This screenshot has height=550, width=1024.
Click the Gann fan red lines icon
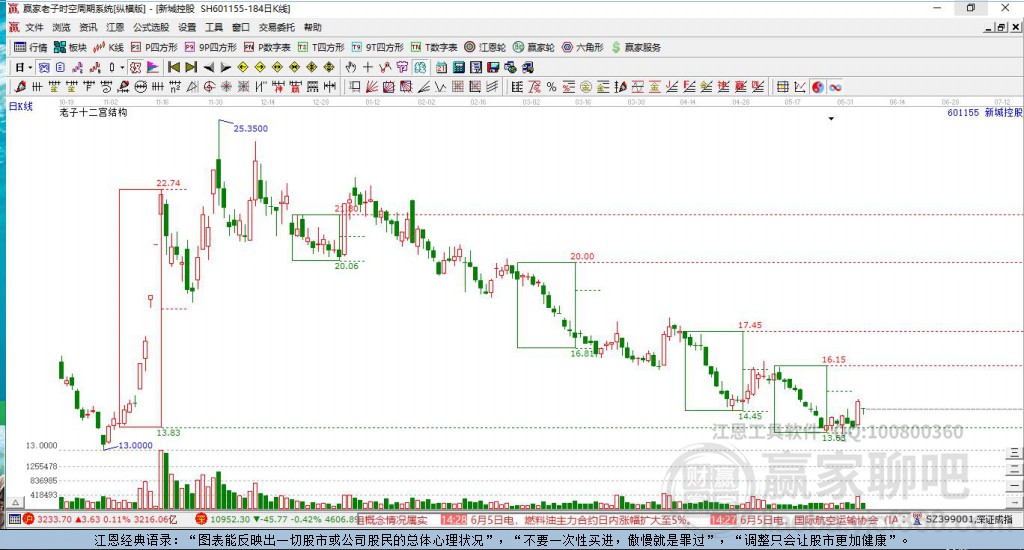click(x=372, y=87)
